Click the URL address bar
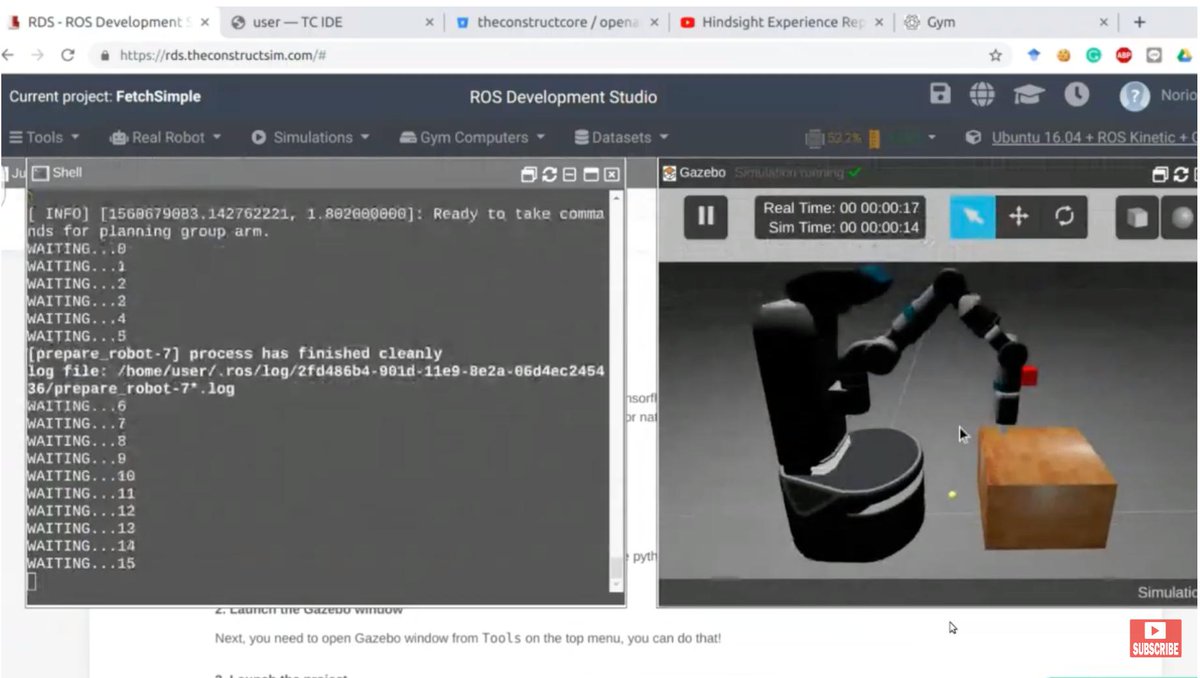1200x678 pixels. point(540,55)
